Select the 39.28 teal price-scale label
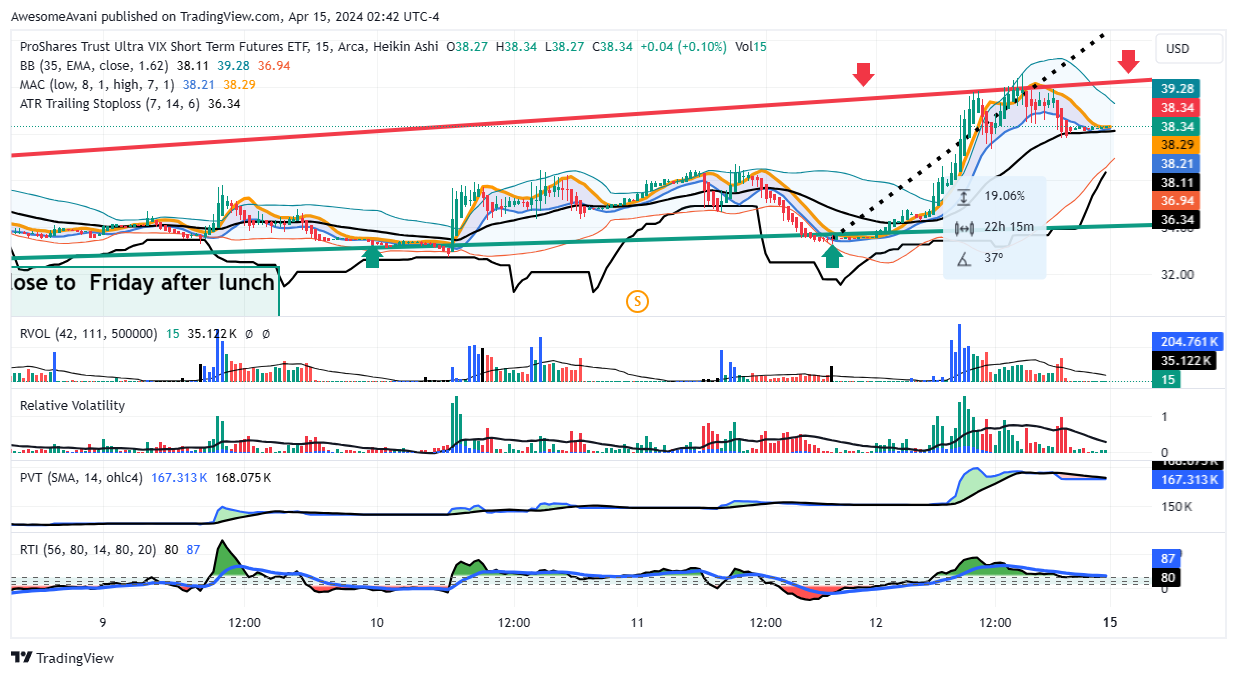The width and height of the screenshot is (1237, 677). coord(1177,88)
